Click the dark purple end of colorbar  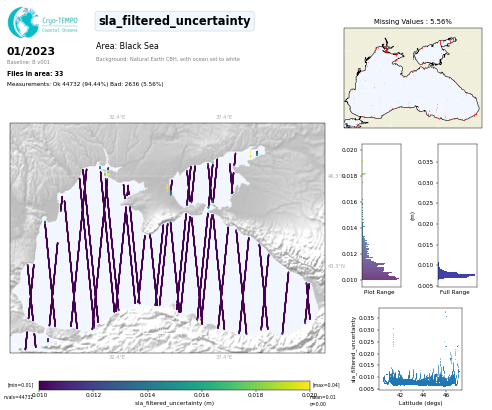click(46, 385)
